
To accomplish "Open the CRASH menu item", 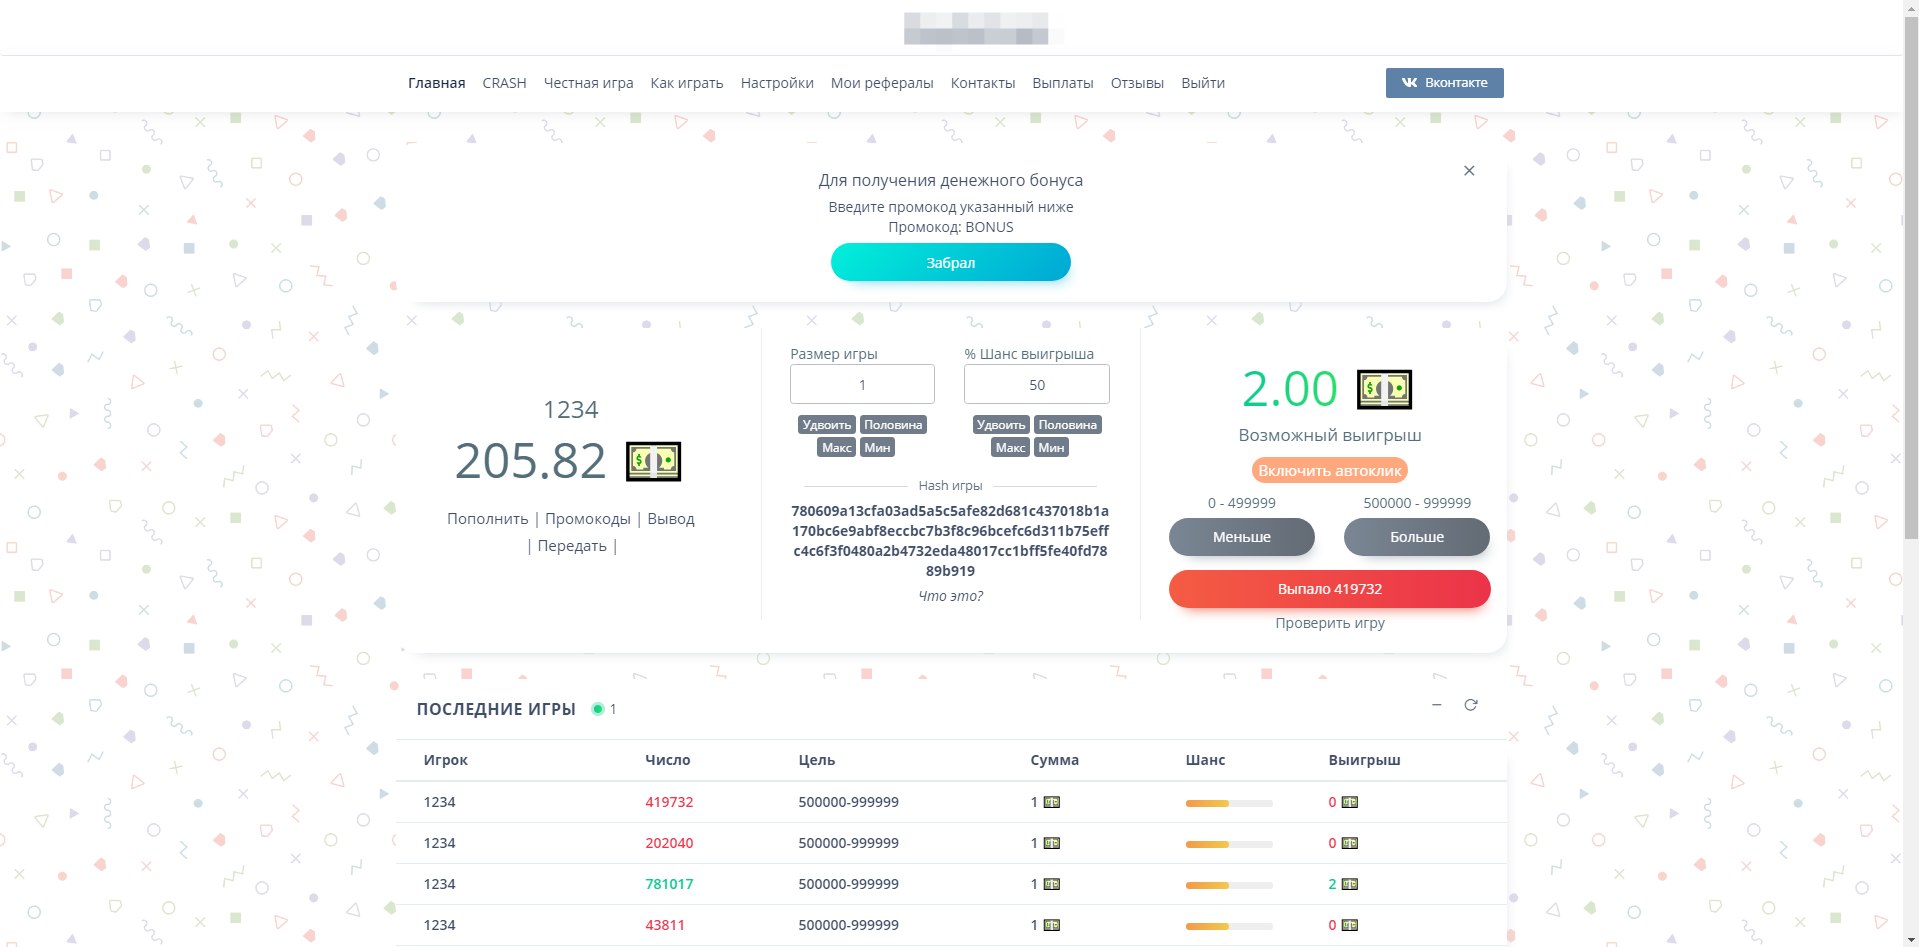I will tap(504, 83).
